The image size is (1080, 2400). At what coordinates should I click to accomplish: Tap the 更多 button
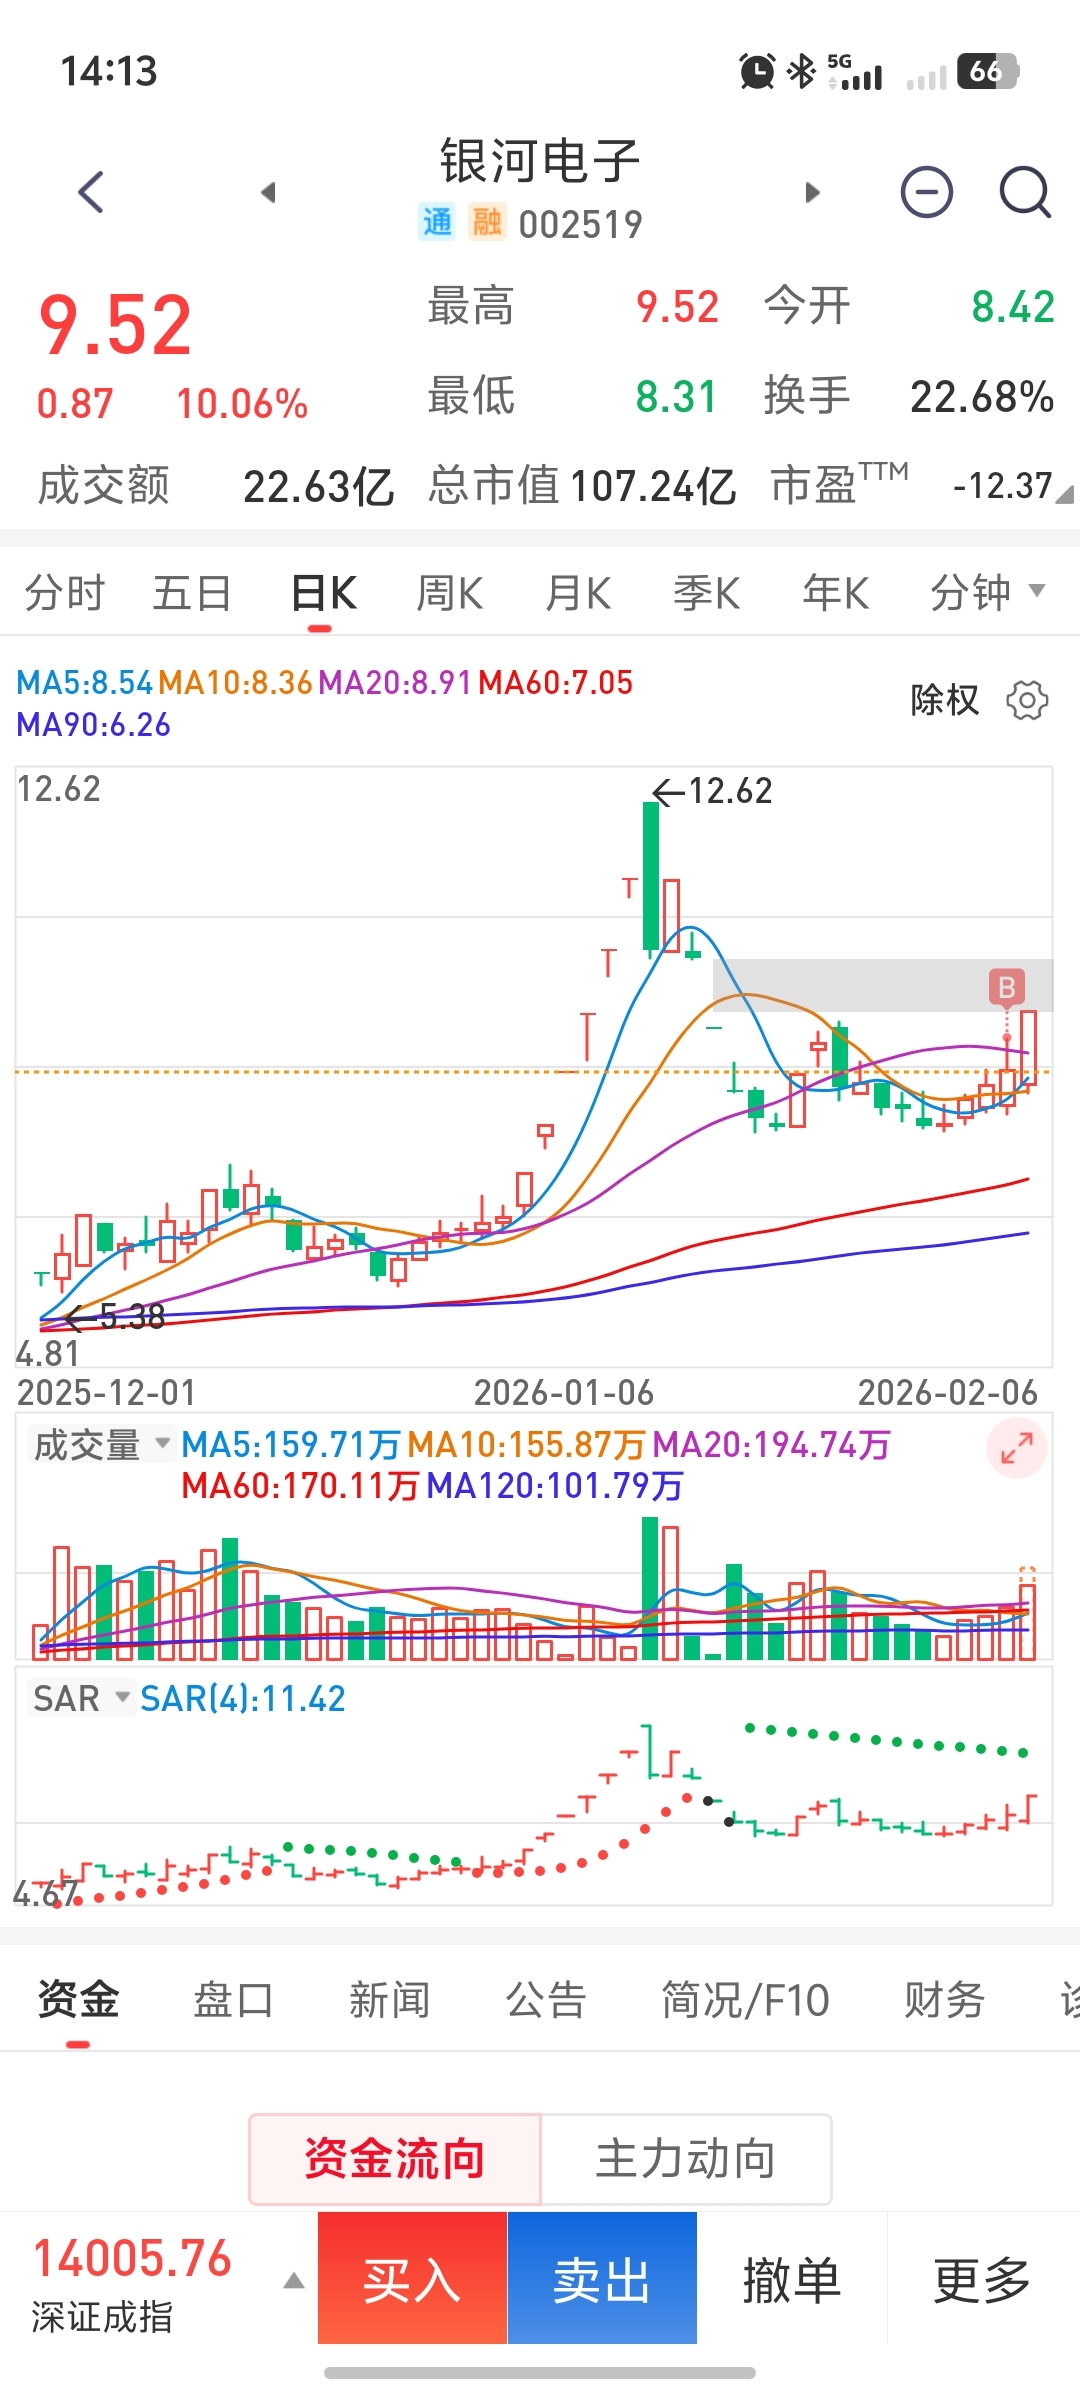pos(982,2280)
